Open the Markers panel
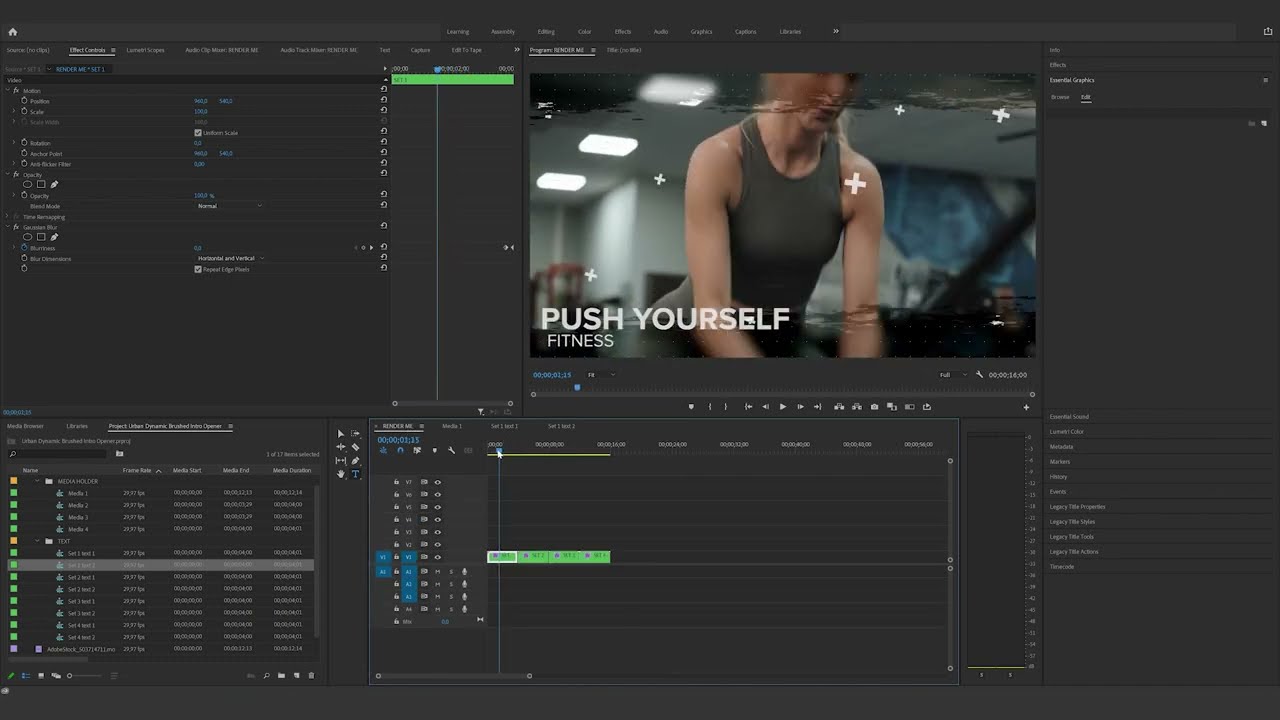This screenshot has height=720, width=1280. pyautogui.click(x=1060, y=462)
